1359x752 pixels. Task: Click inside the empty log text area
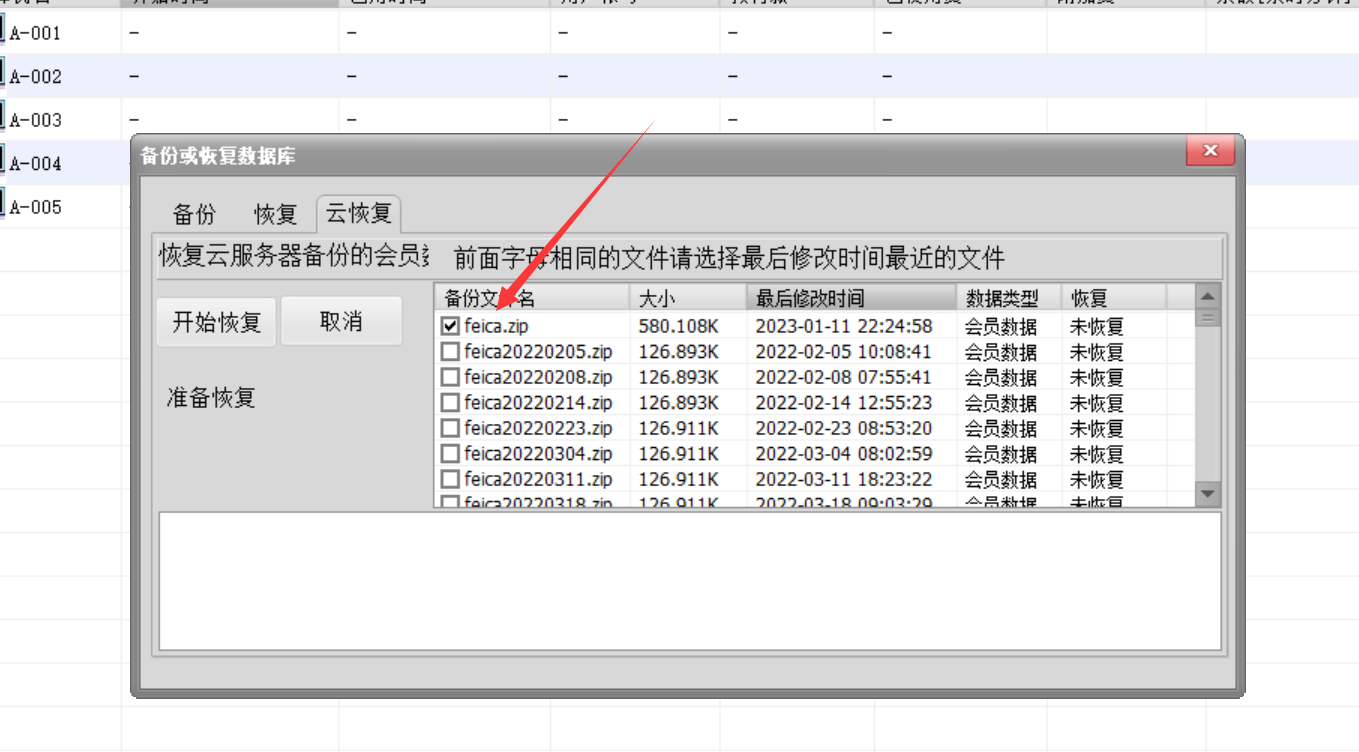point(690,580)
